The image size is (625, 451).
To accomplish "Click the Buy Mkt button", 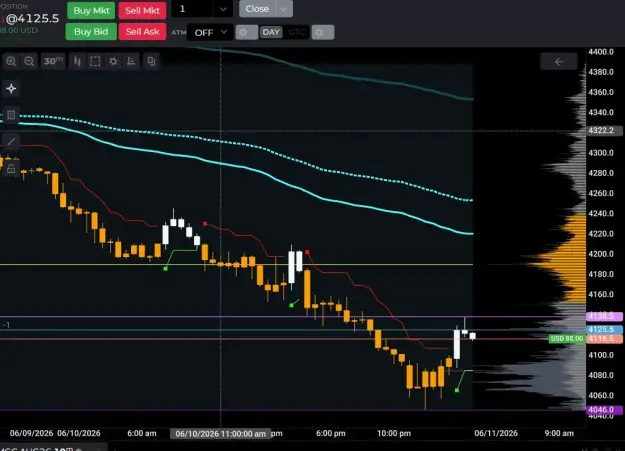I will click(x=91, y=10).
